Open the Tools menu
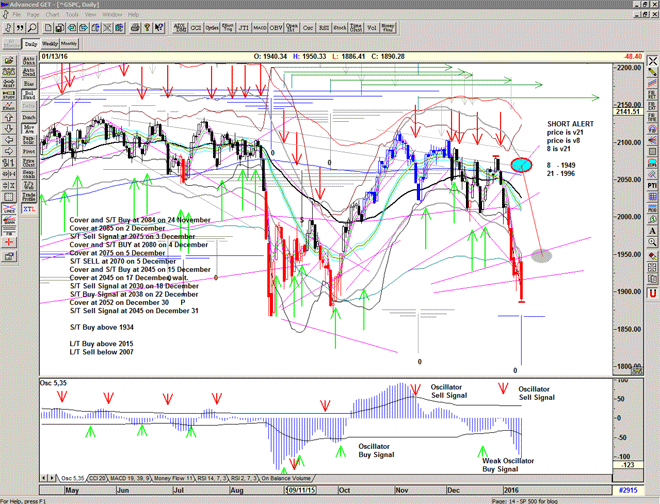Viewport: 660px width, 504px height. (72, 15)
